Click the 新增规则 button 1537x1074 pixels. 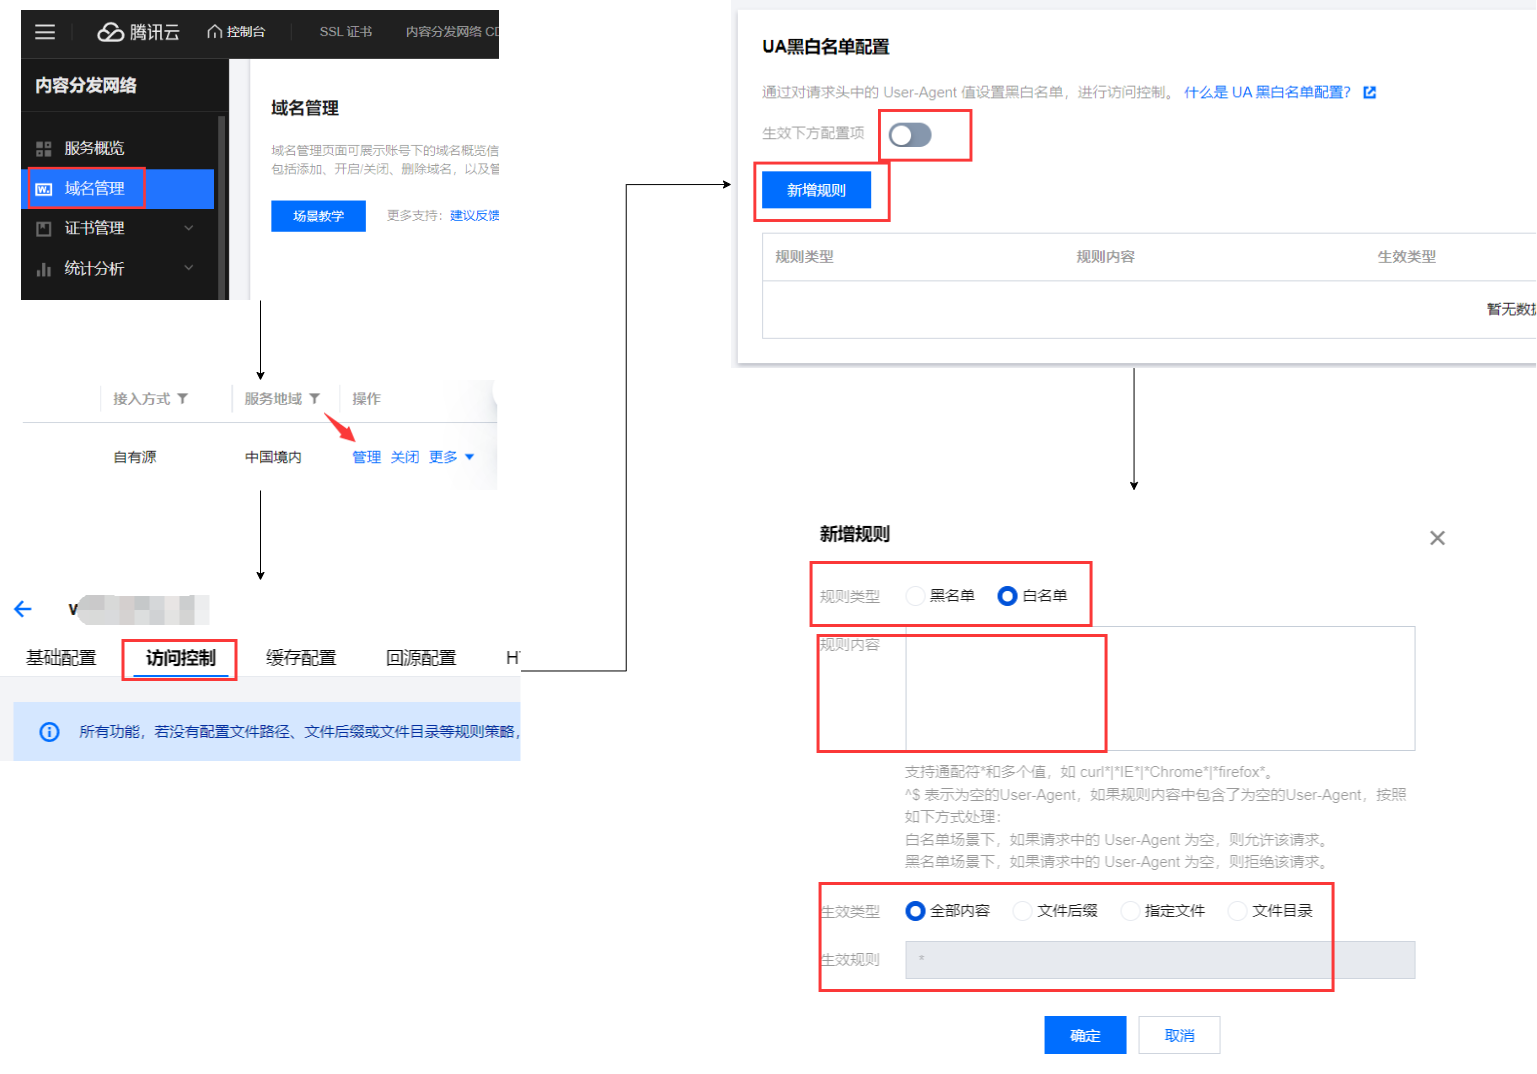pyautogui.click(x=816, y=190)
